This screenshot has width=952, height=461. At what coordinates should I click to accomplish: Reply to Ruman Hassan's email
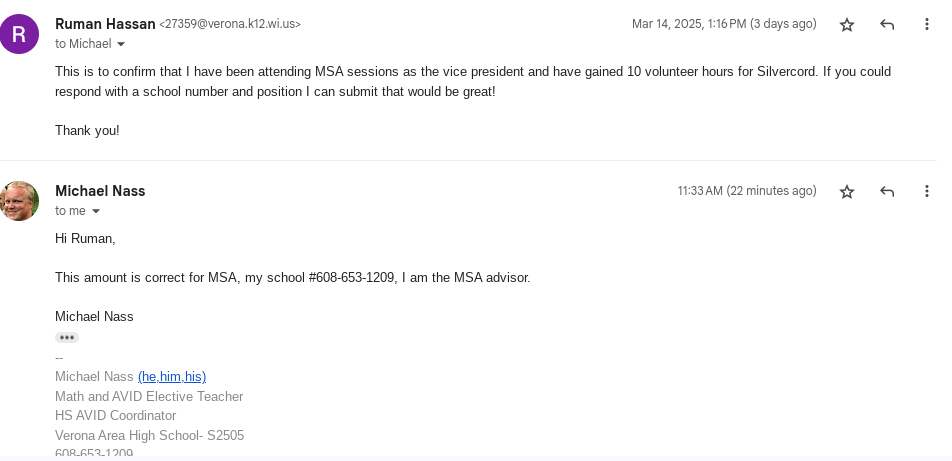pyautogui.click(x=887, y=25)
